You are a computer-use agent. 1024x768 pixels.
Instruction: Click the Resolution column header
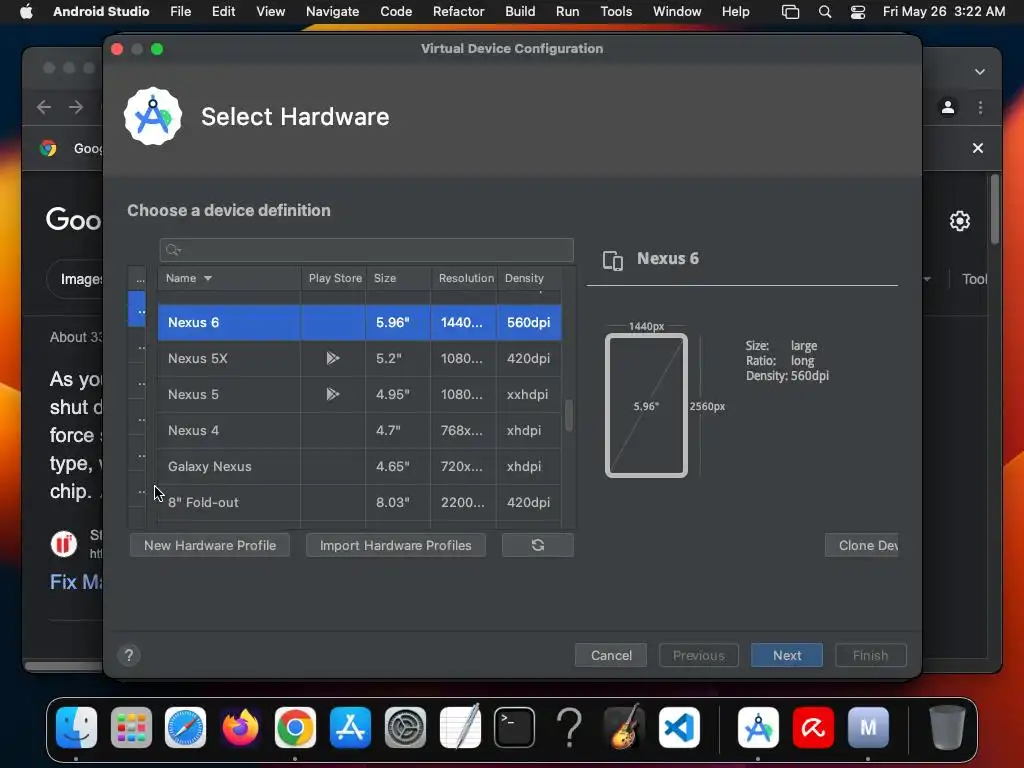(x=465, y=278)
